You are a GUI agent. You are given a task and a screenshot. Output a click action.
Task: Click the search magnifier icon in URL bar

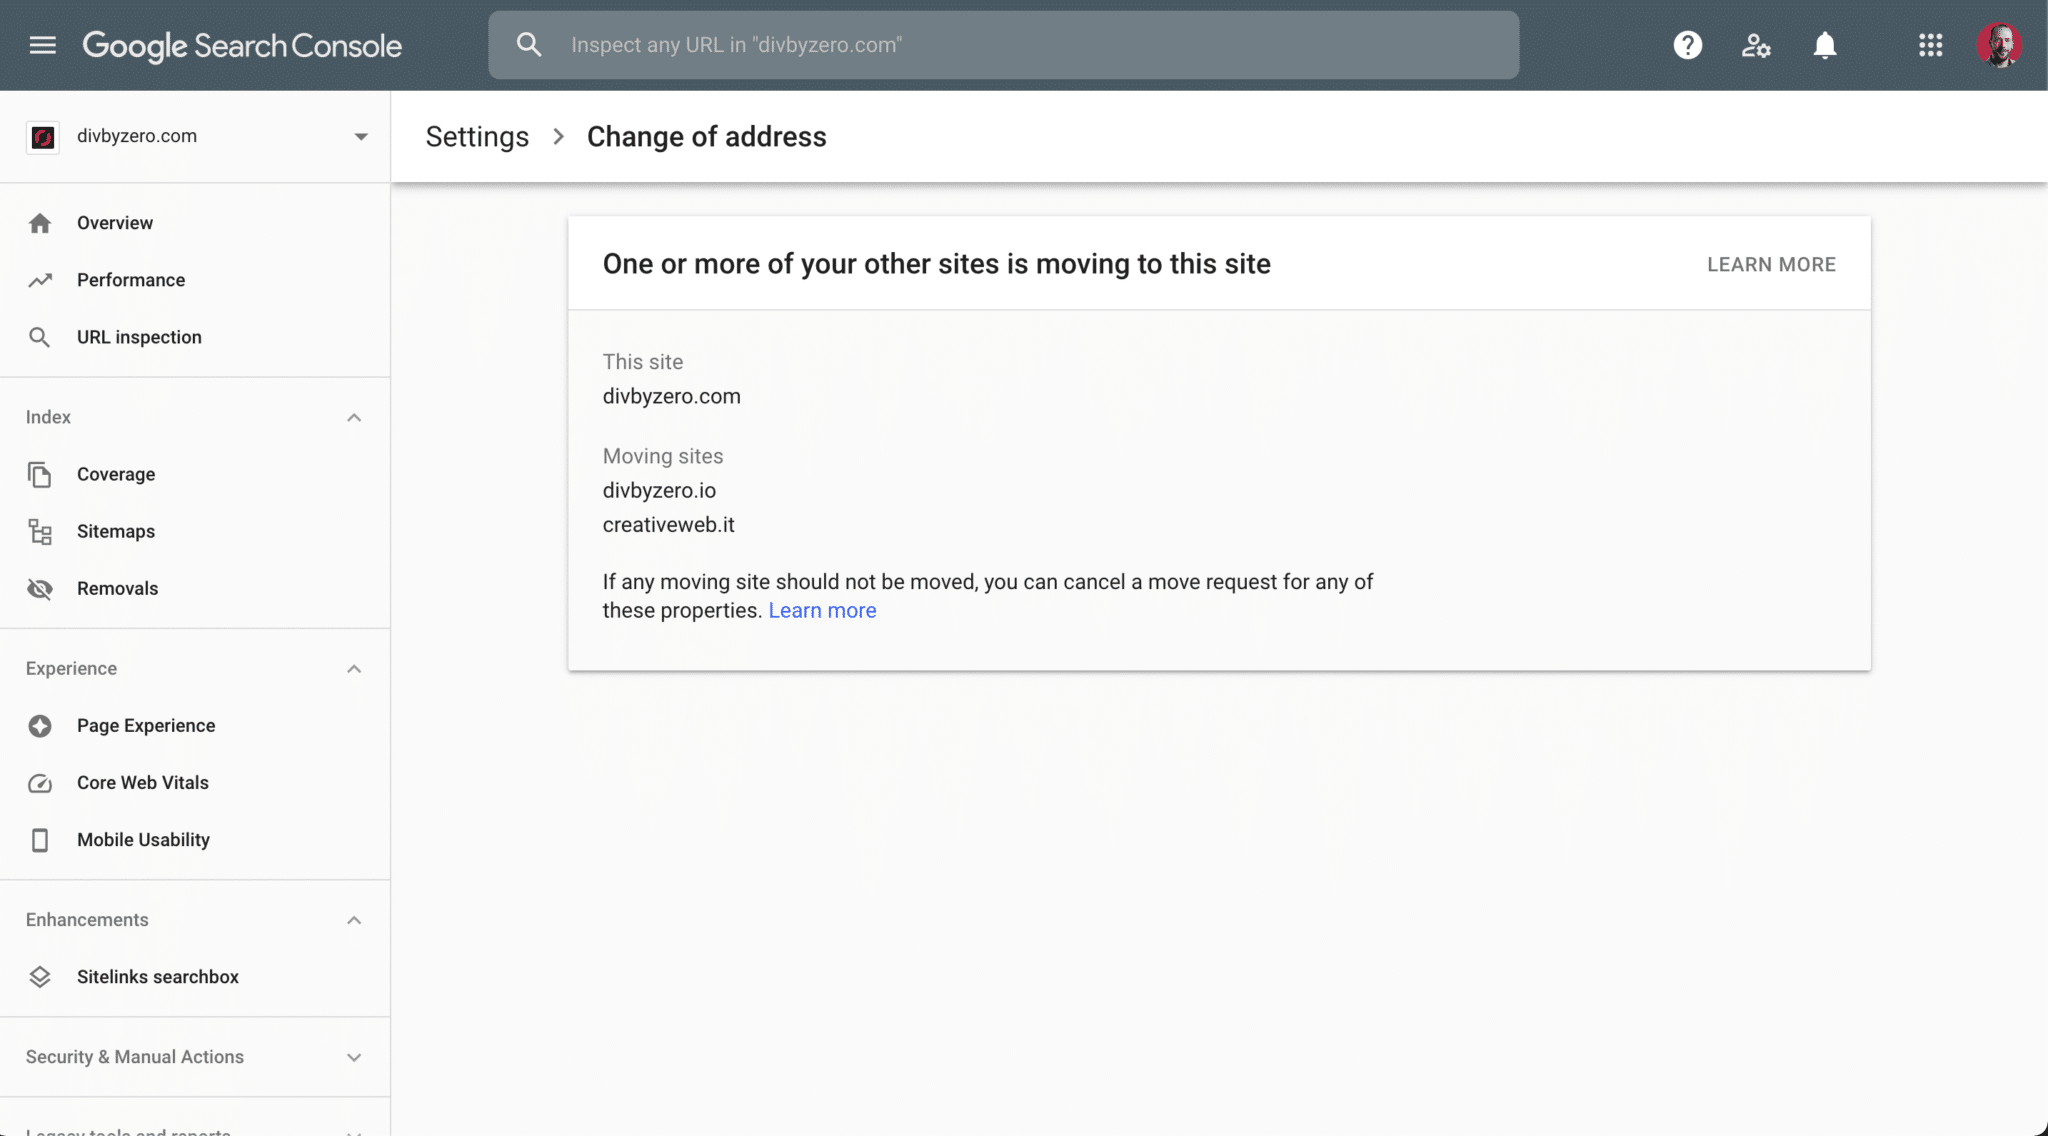pos(529,45)
